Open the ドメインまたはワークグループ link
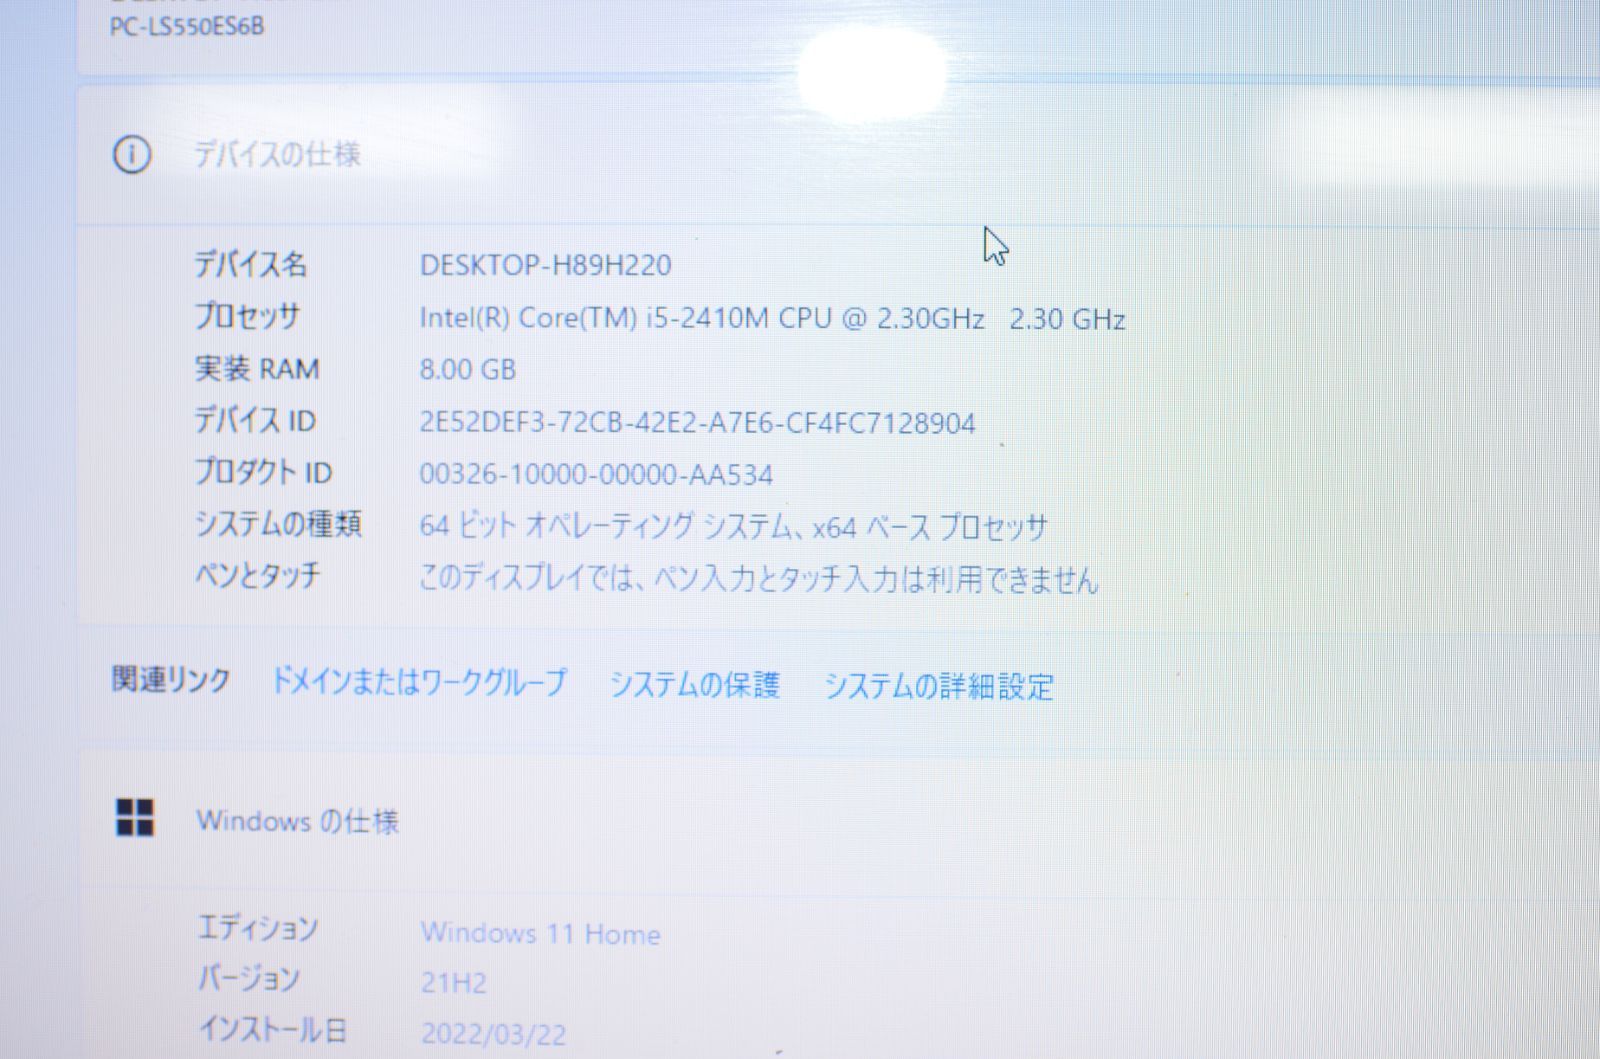The width and height of the screenshot is (1600, 1059). point(419,683)
